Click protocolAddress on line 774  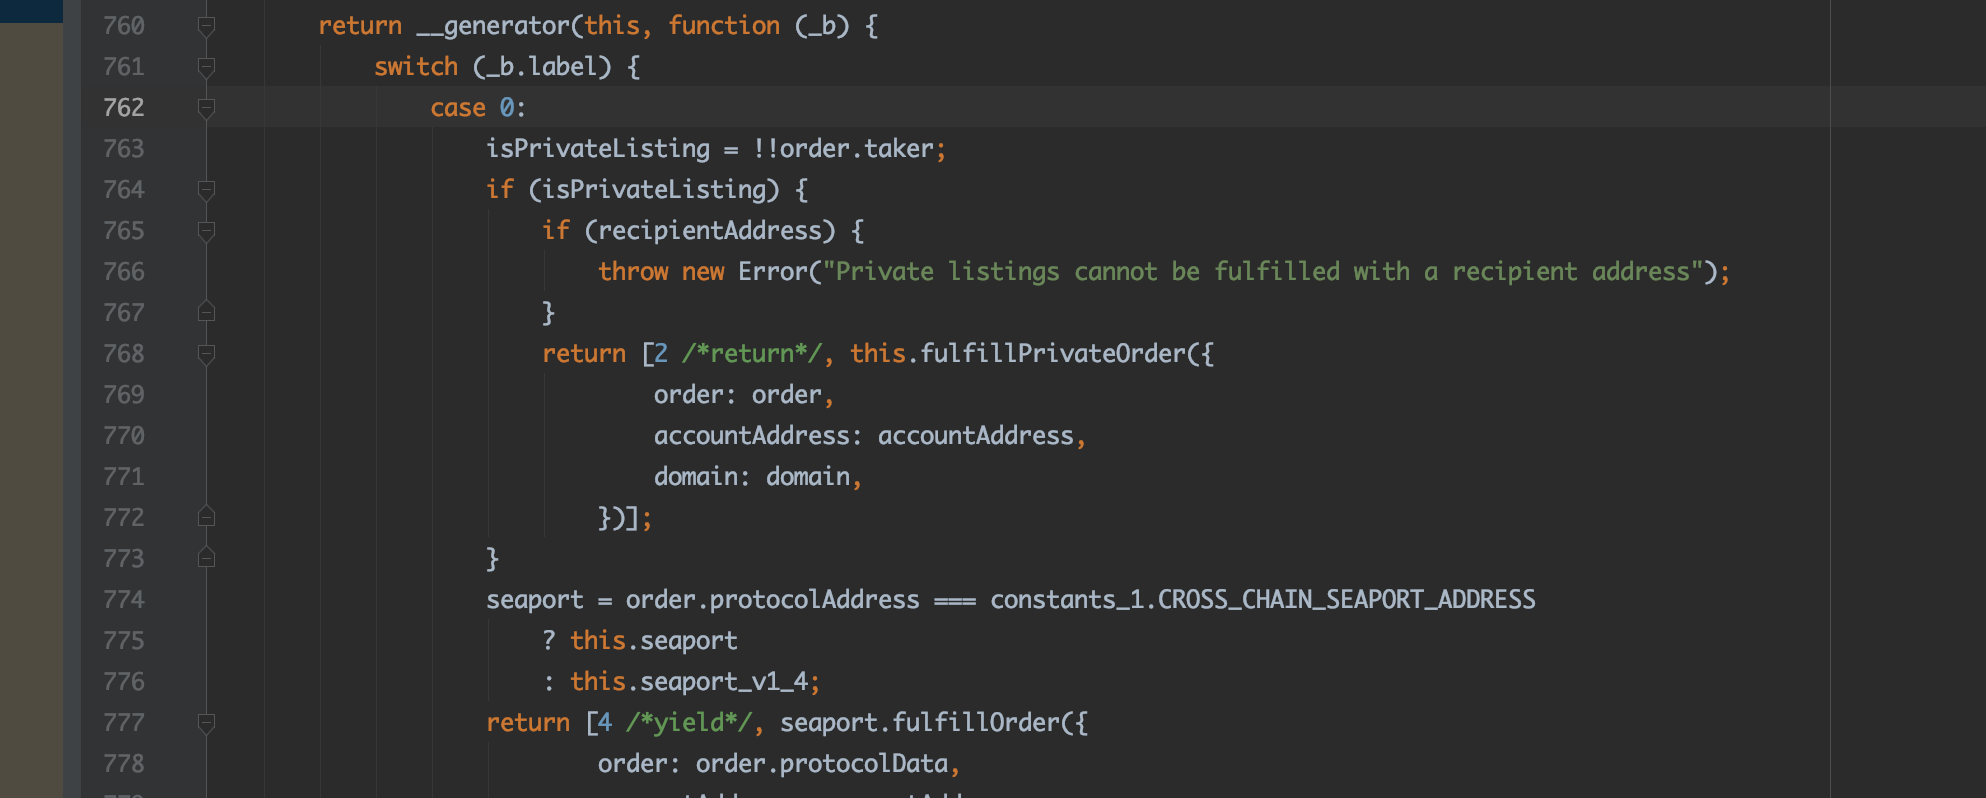pos(815,600)
